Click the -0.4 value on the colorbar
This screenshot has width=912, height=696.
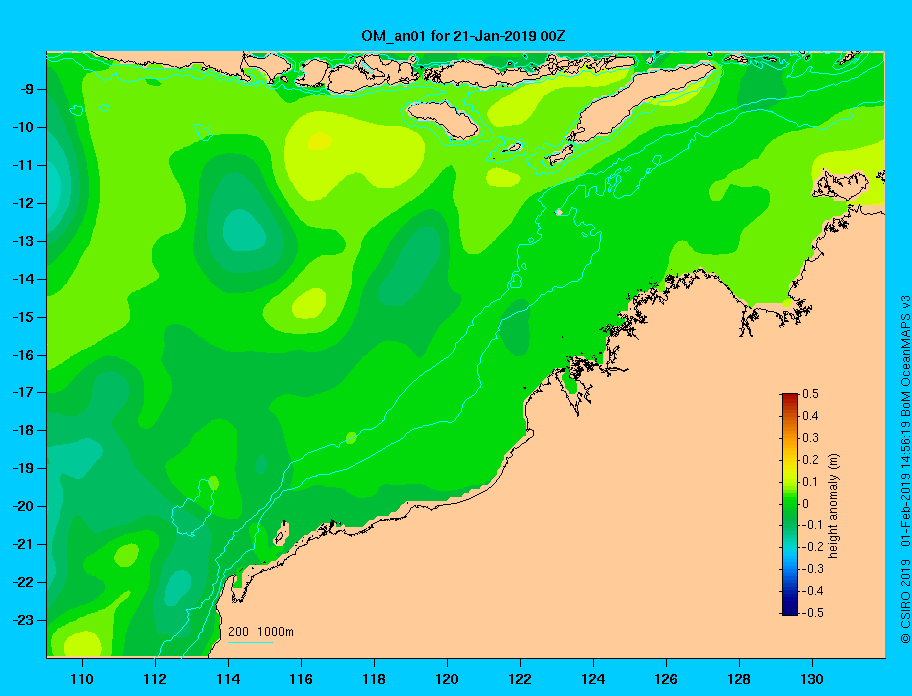pyautogui.click(x=812, y=591)
